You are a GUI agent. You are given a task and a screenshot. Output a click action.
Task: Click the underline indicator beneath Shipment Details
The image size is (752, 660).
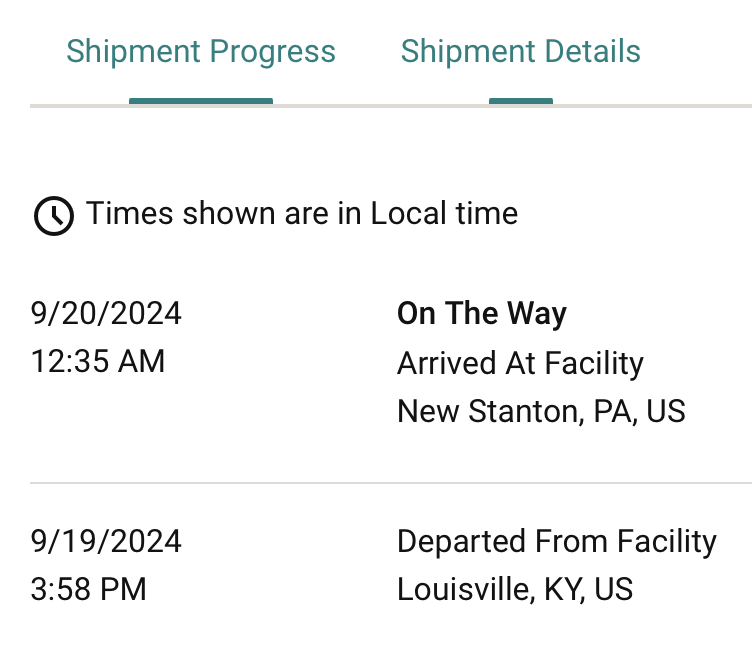pyautogui.click(x=521, y=101)
